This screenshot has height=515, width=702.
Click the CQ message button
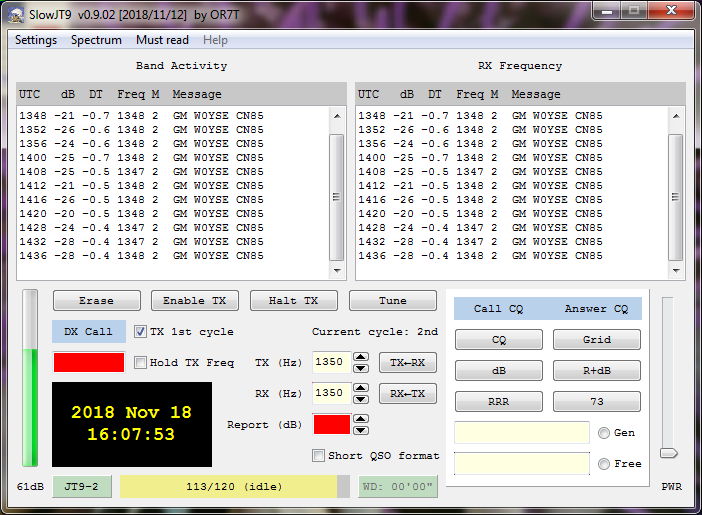tap(499, 339)
